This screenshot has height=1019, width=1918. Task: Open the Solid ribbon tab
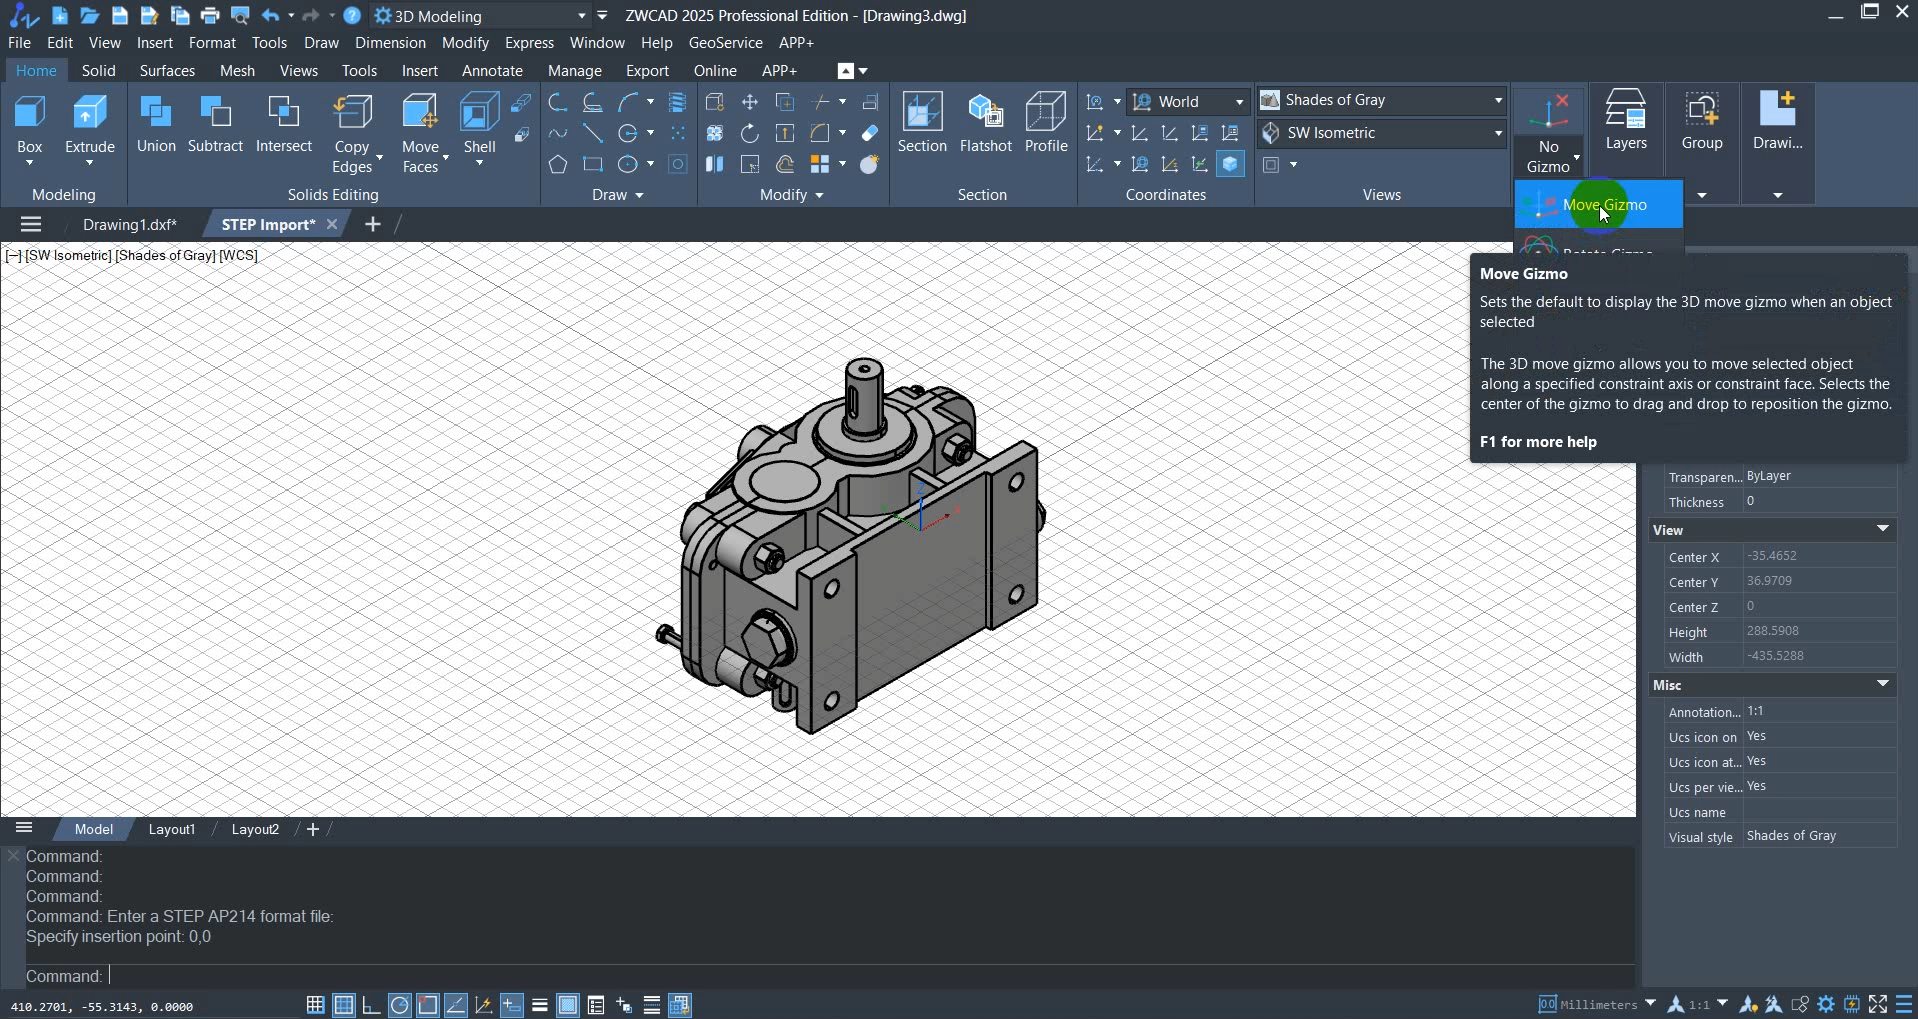point(98,71)
